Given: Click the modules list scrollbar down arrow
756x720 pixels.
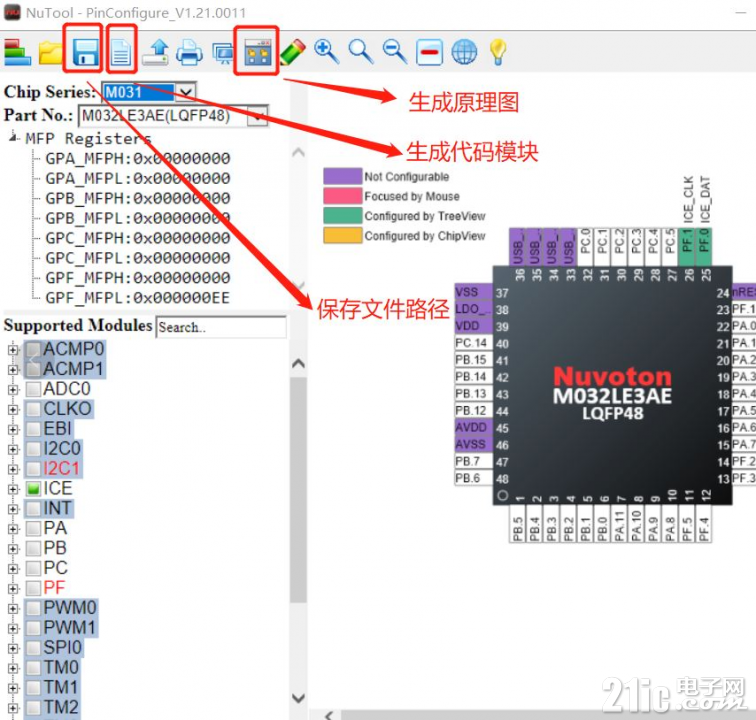Looking at the screenshot, I should click(x=298, y=698).
